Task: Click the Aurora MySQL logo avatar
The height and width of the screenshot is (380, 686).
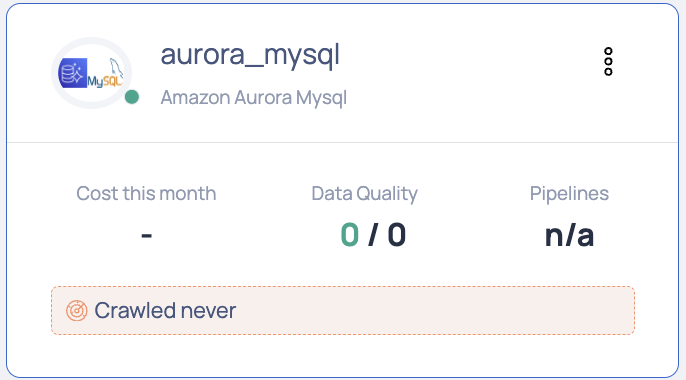Action: (91, 73)
